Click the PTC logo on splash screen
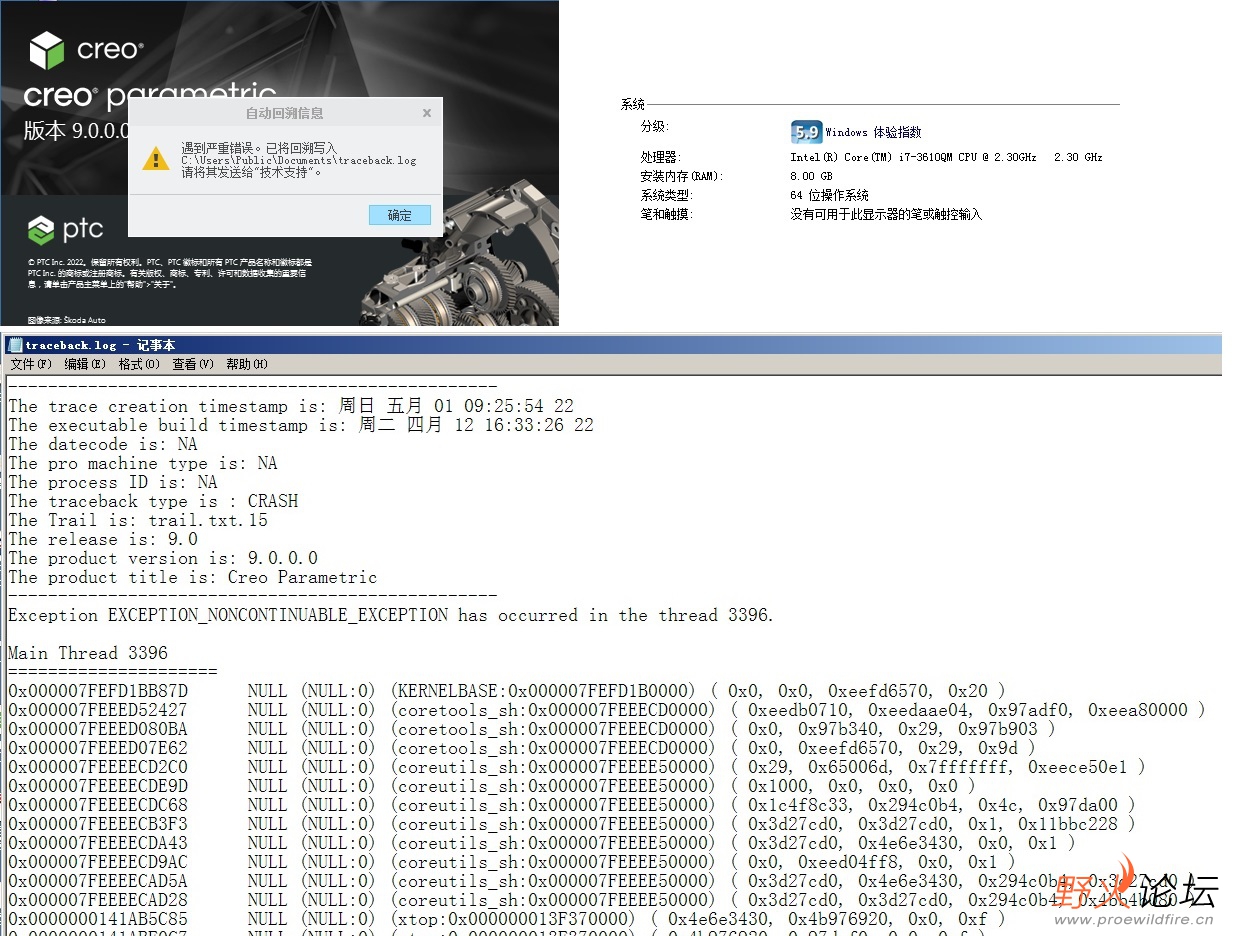The width and height of the screenshot is (1238, 936). coord(66,230)
